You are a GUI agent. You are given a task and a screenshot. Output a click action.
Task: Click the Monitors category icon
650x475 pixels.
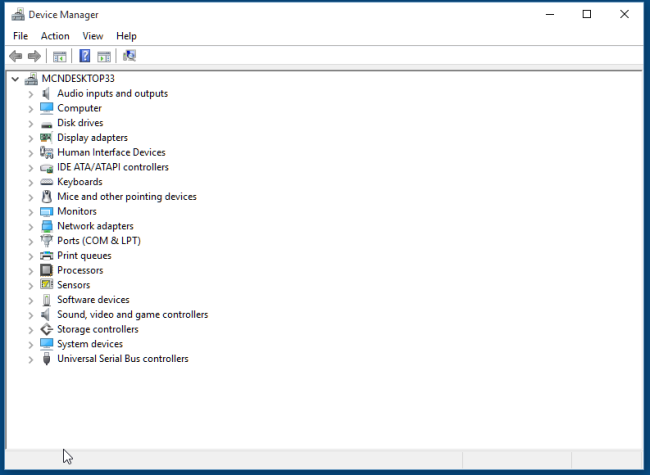46,212
